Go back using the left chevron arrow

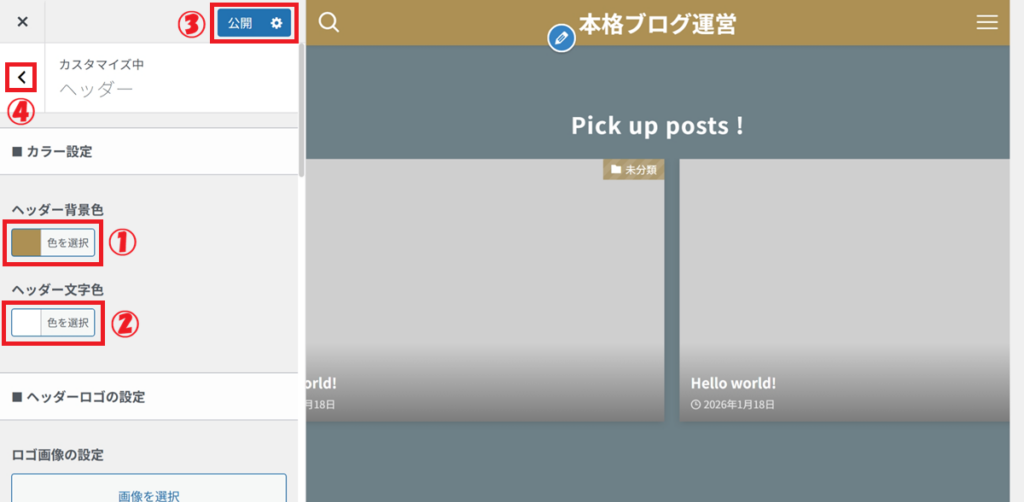click(22, 77)
